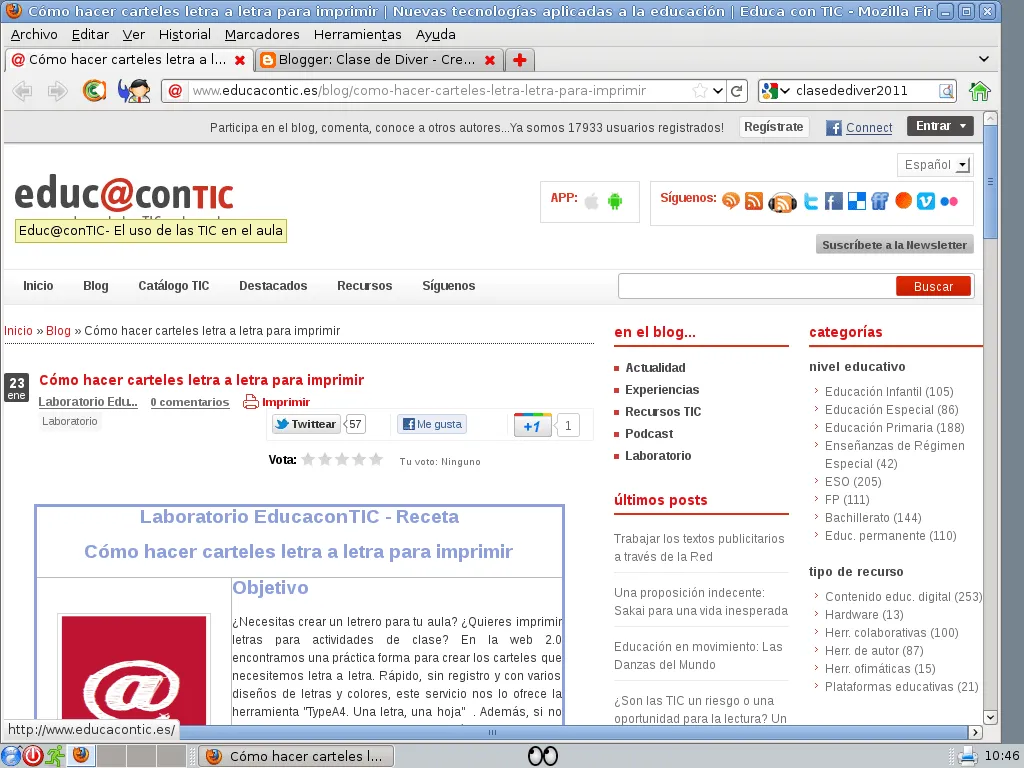This screenshot has width=1024, height=768.
Task: Close the 'Cómo hacer carteles' tab
Action: pyautogui.click(x=240, y=60)
